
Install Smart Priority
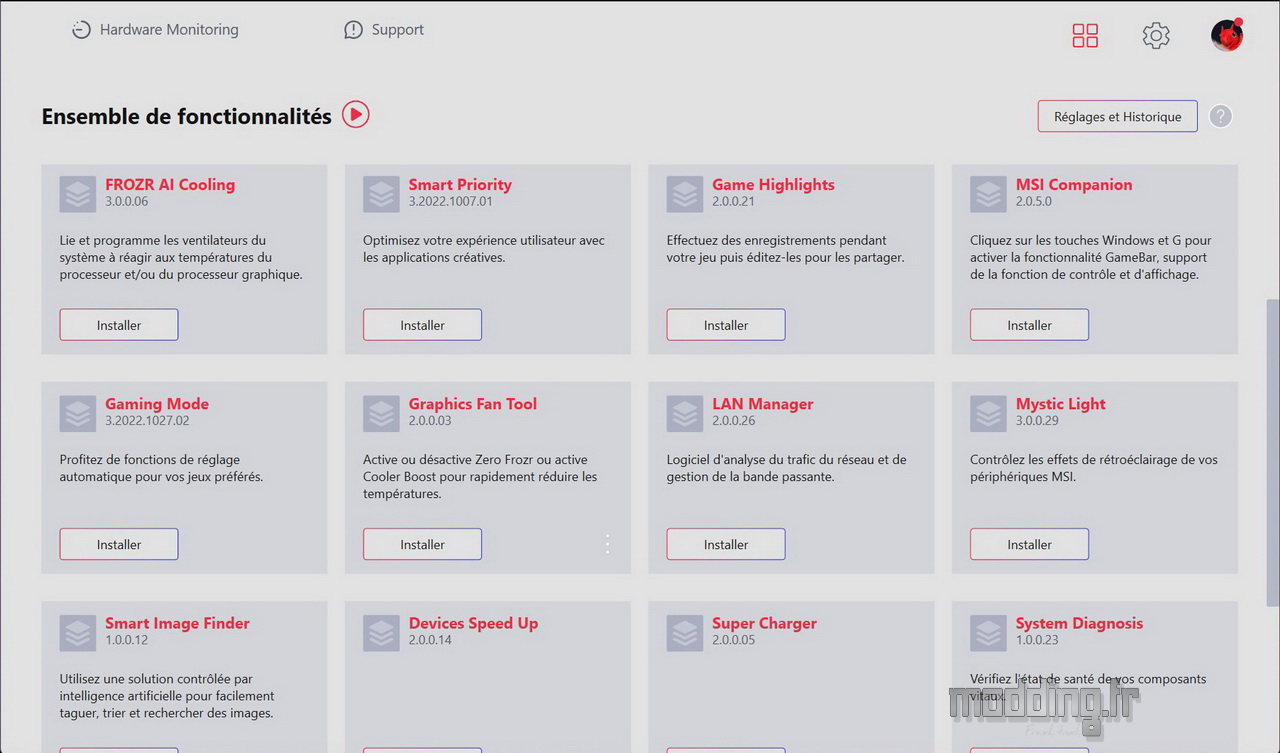[x=422, y=325]
